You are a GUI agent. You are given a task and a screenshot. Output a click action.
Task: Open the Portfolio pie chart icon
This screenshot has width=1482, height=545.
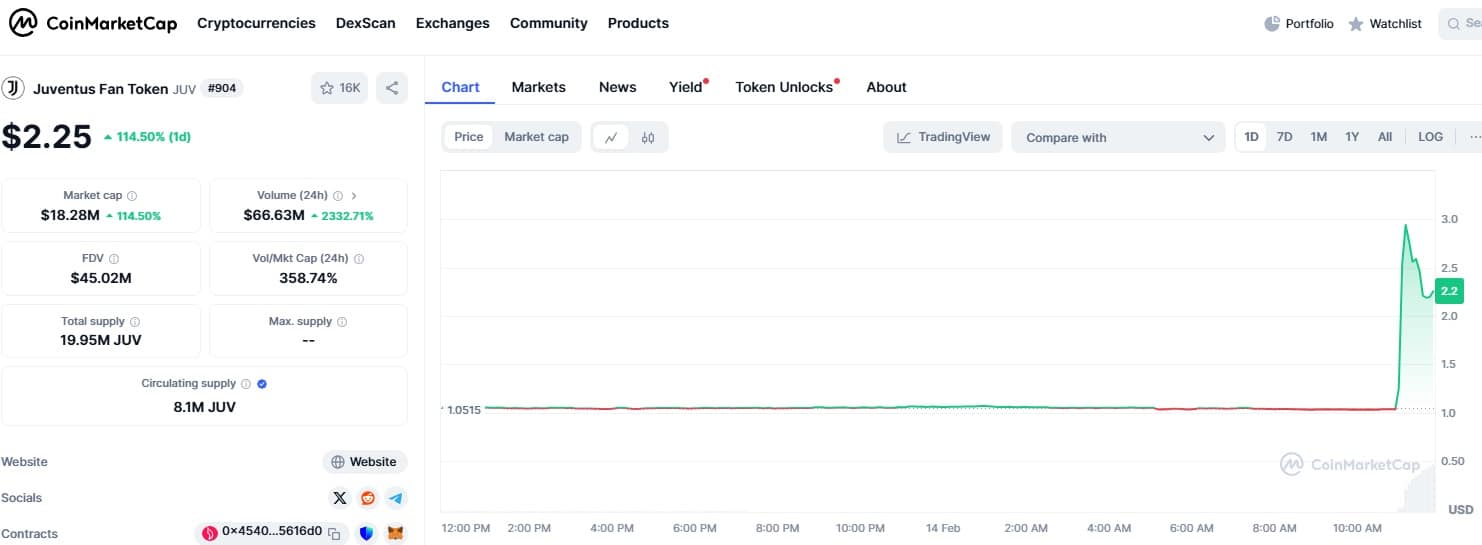click(1272, 23)
